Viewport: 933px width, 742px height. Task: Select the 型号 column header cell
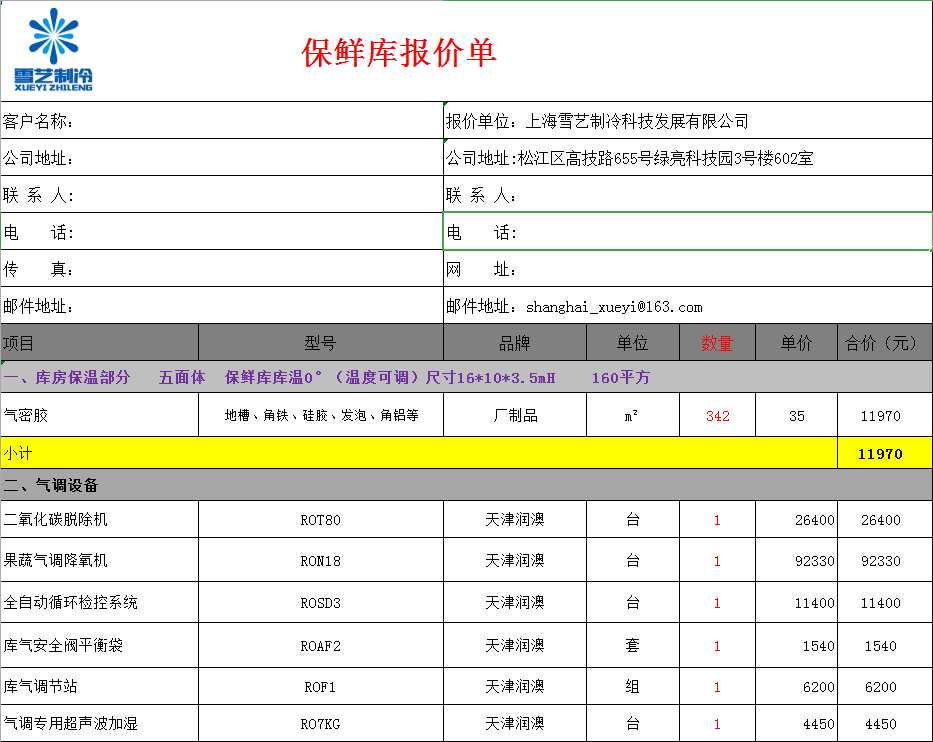[x=320, y=343]
